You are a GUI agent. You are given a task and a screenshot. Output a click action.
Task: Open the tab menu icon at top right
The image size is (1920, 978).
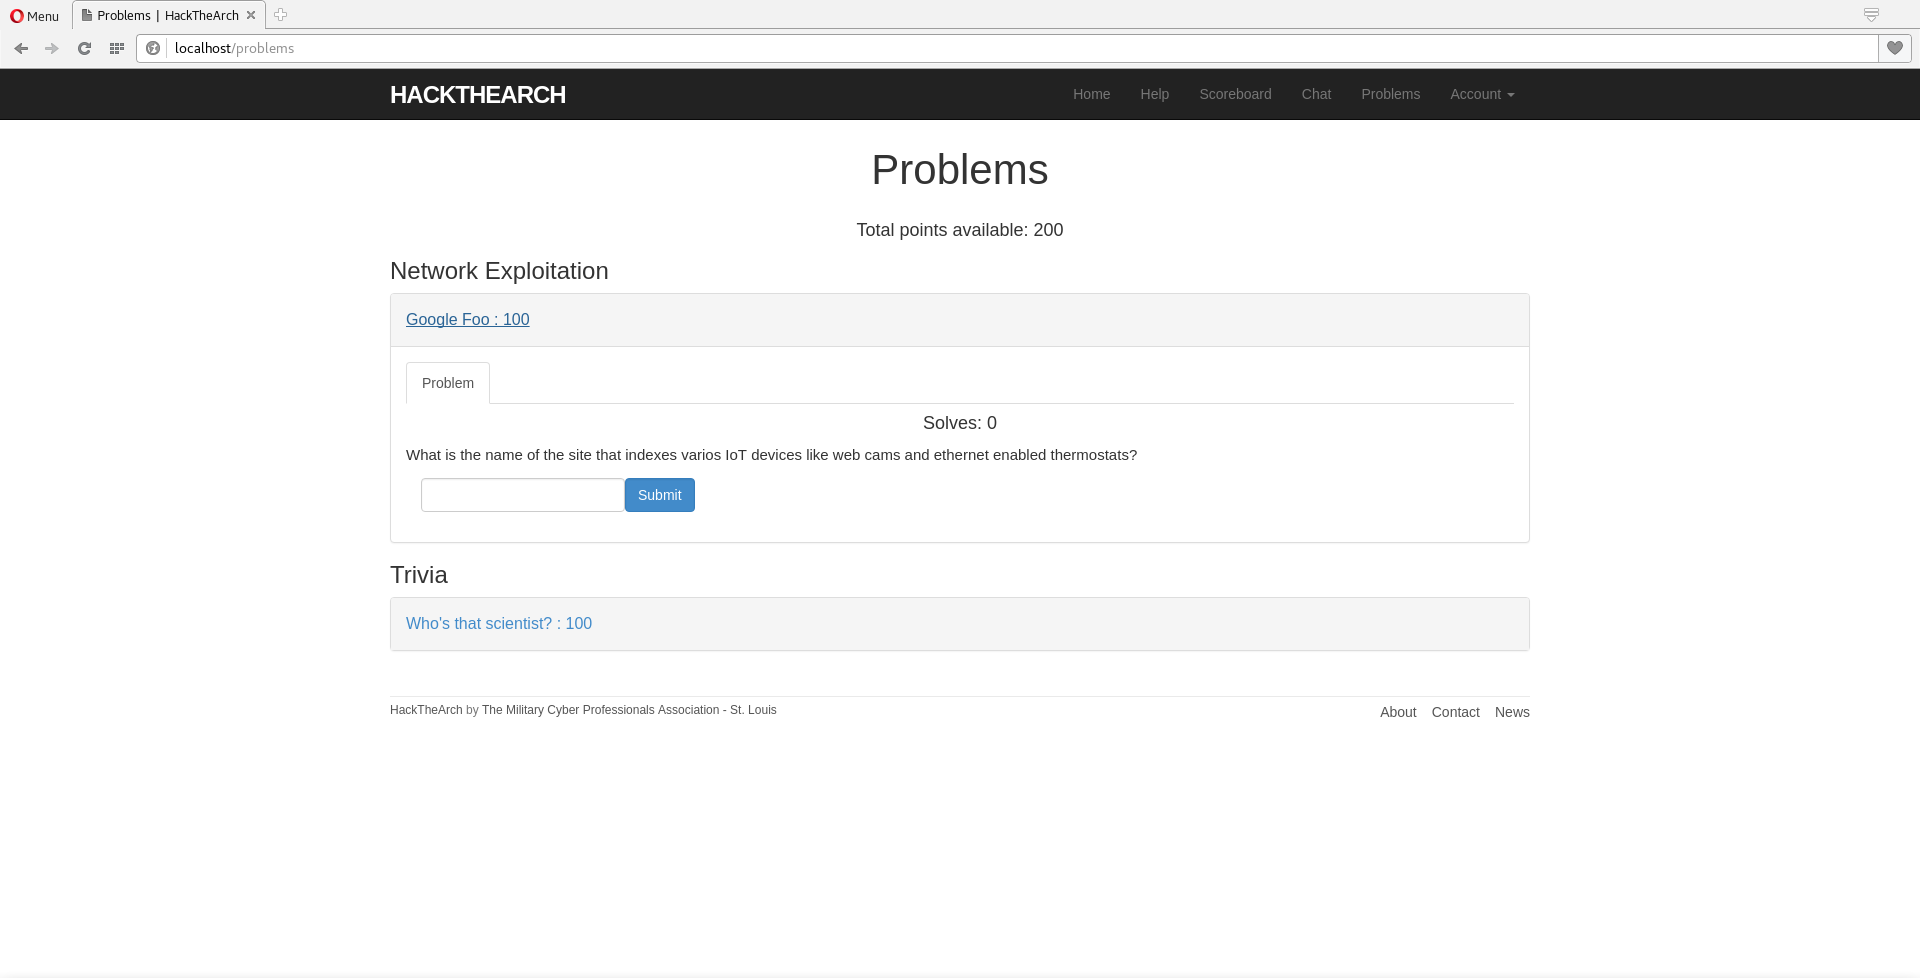tap(1871, 15)
